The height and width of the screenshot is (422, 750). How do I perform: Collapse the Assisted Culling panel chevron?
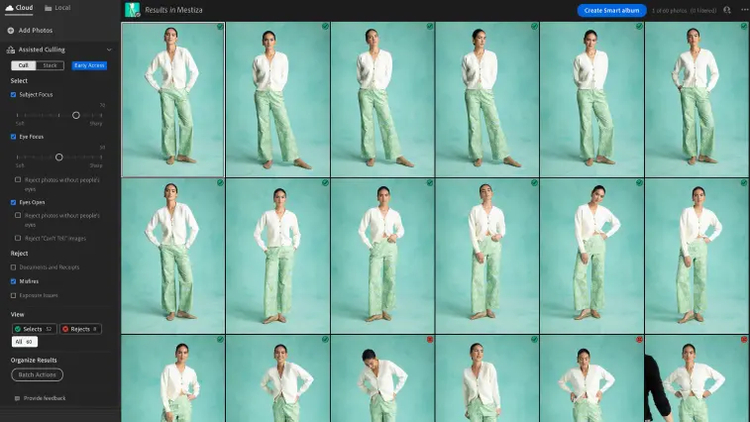tap(109, 50)
